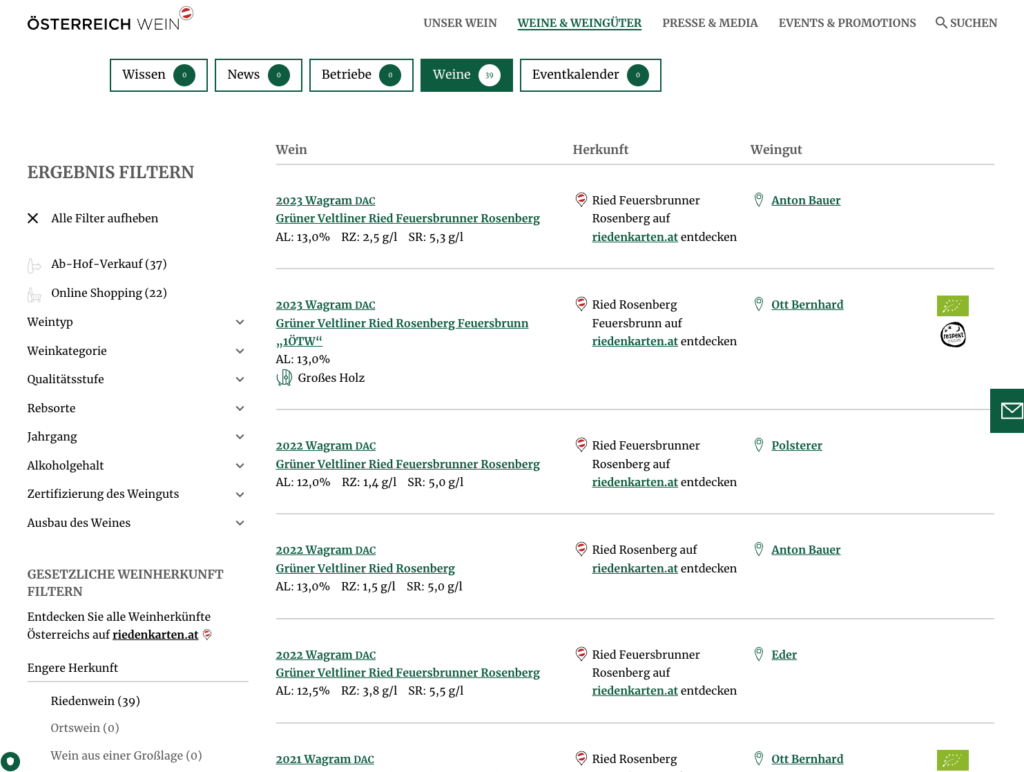This screenshot has width=1024, height=772.
Task: Click the Ried marker icon by Ried Rosenberg auf
Action: click(x=581, y=549)
